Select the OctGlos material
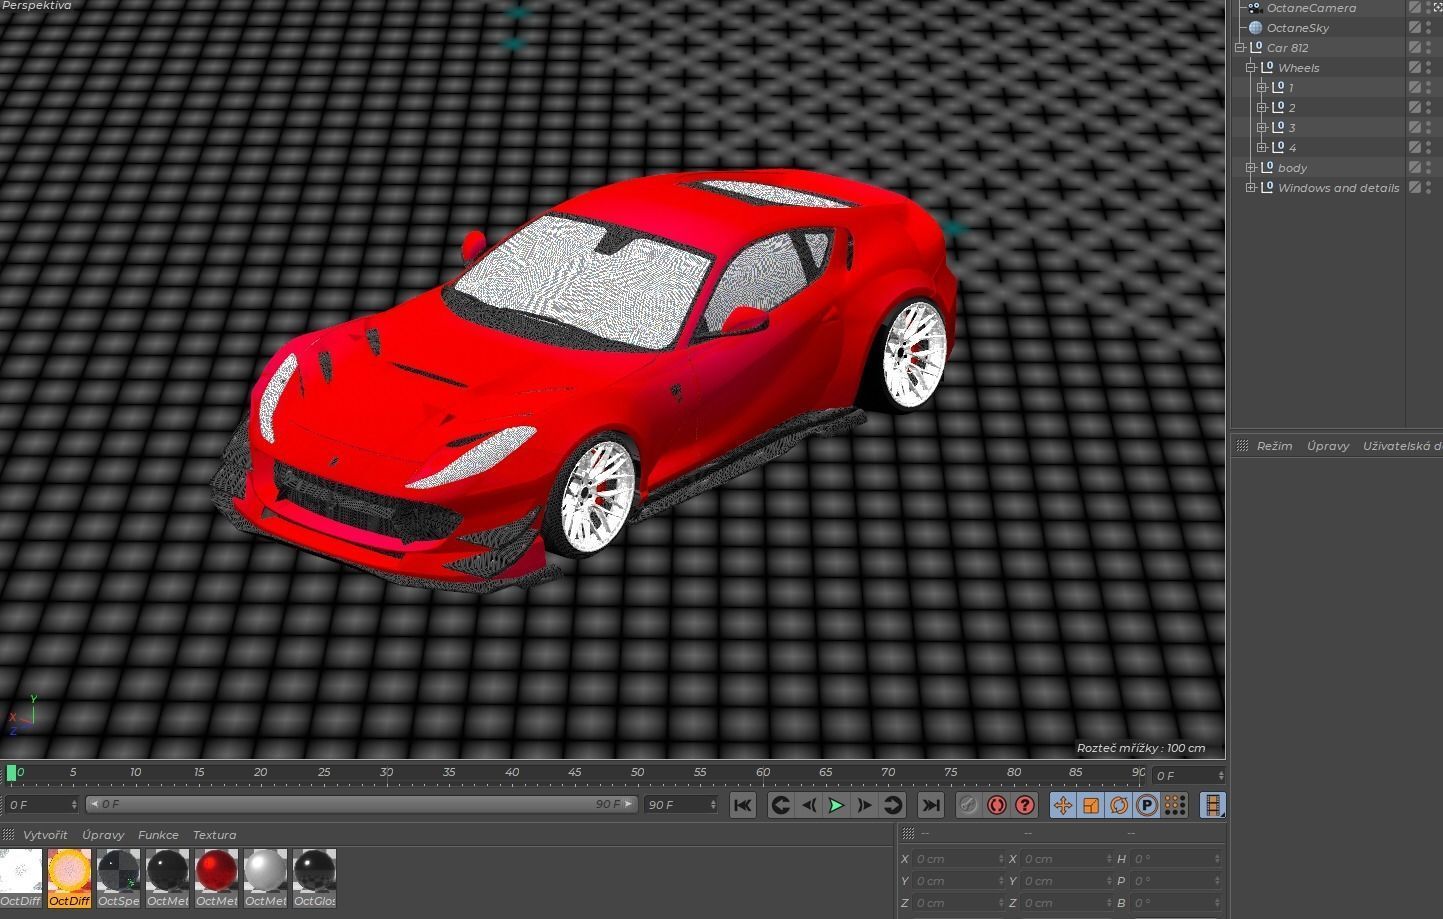1443x919 pixels. tap(314, 879)
